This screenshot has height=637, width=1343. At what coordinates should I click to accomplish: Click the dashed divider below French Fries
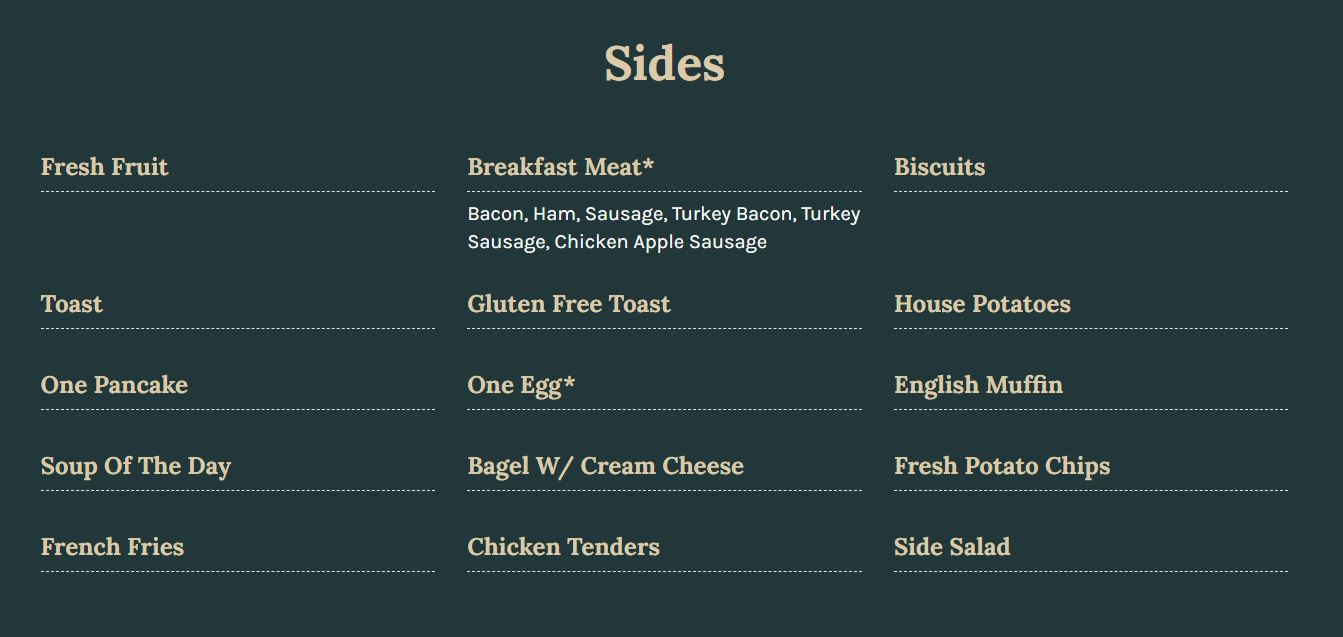tap(238, 571)
